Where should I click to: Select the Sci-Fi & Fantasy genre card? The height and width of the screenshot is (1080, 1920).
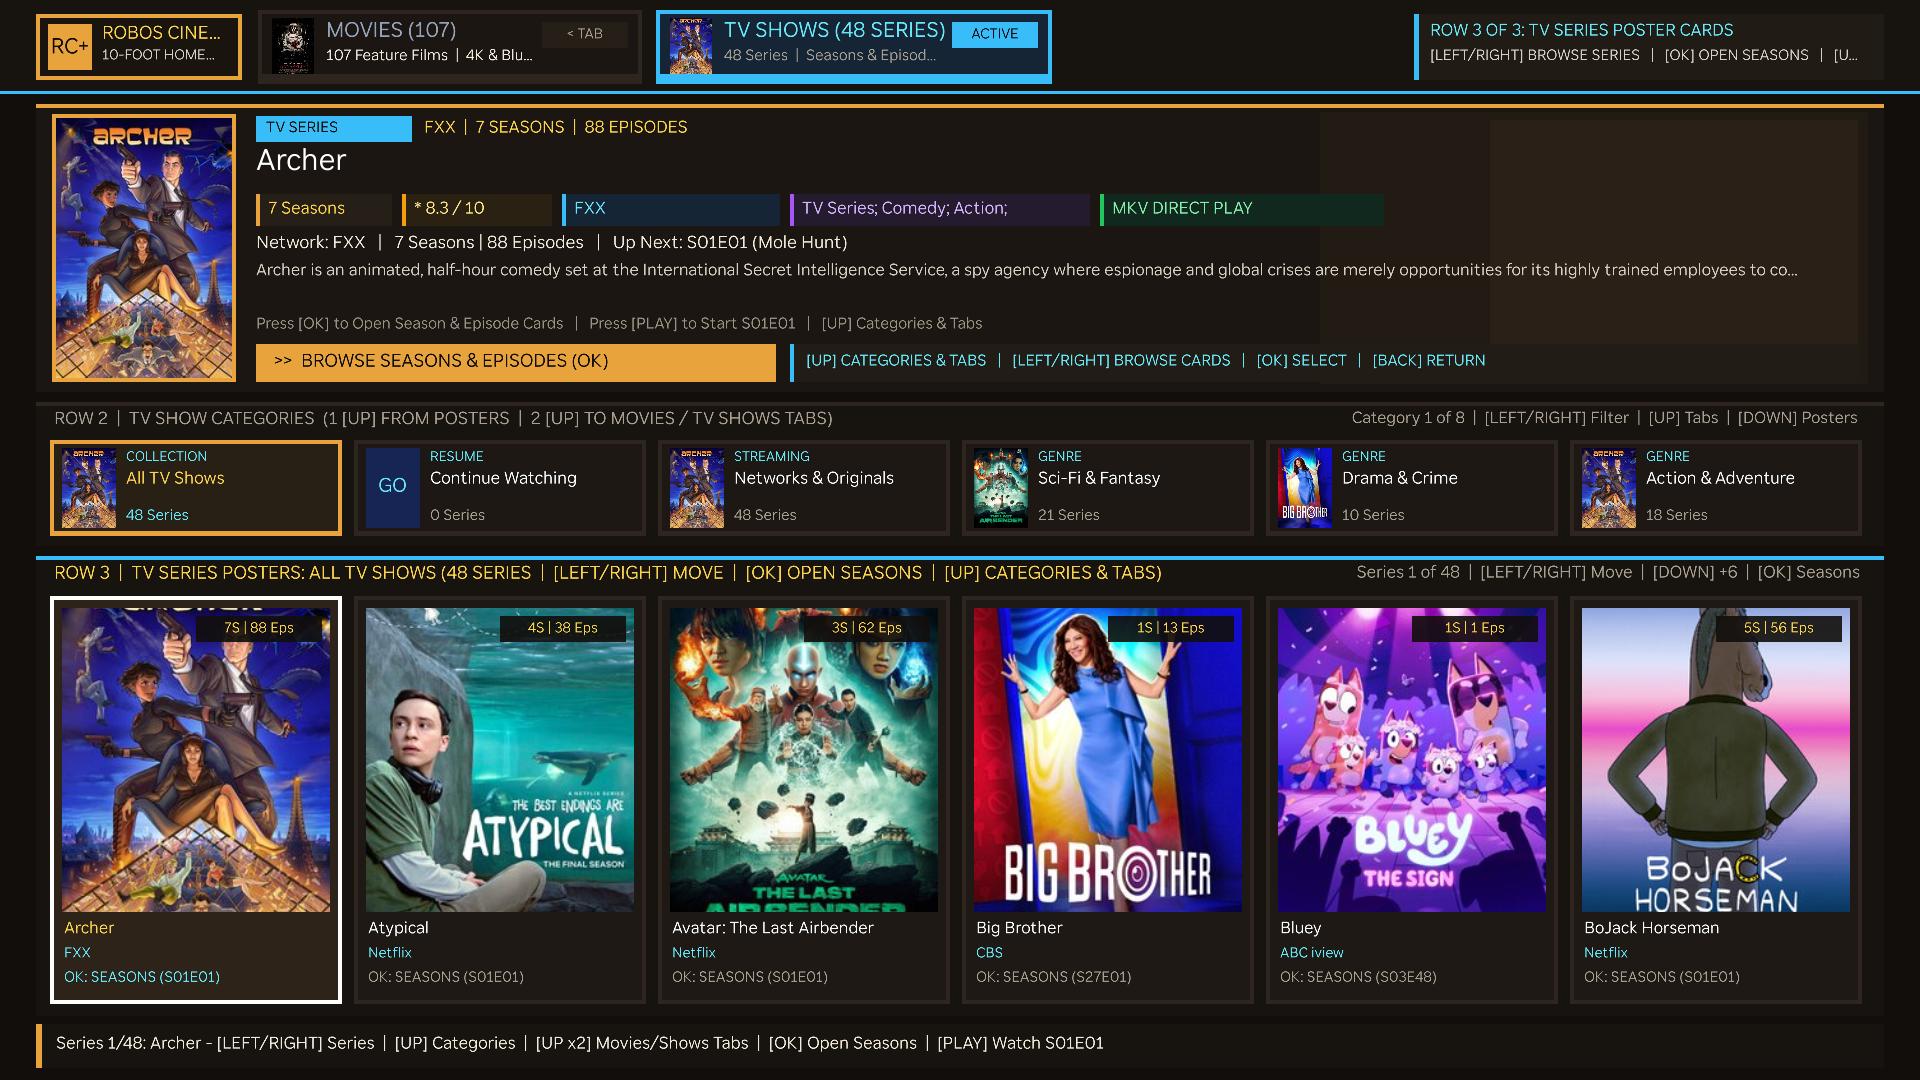1108,487
